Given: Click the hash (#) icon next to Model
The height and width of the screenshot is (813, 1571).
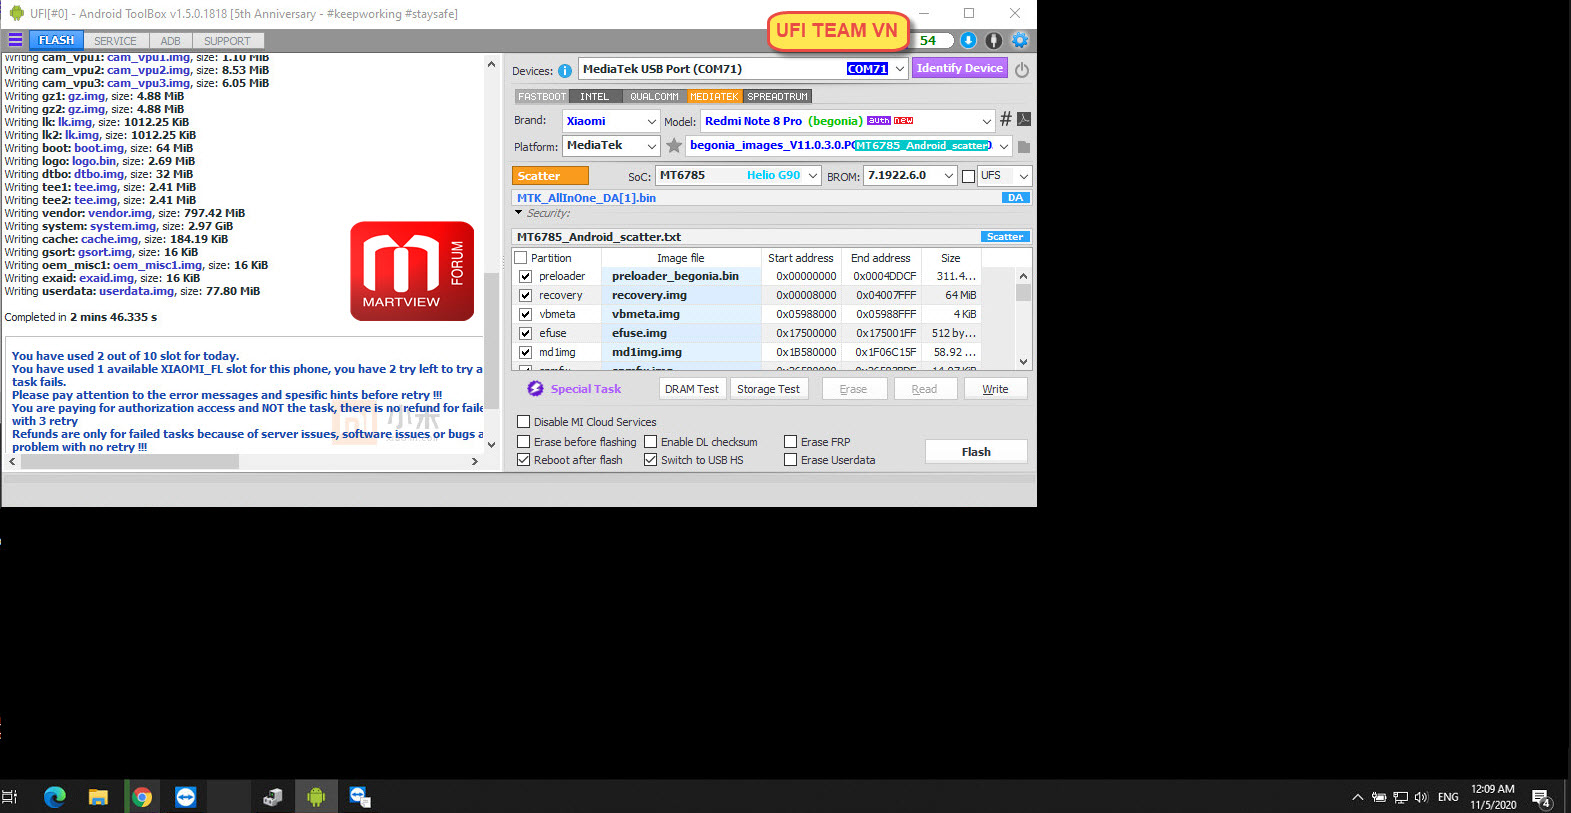Looking at the screenshot, I should (1006, 119).
